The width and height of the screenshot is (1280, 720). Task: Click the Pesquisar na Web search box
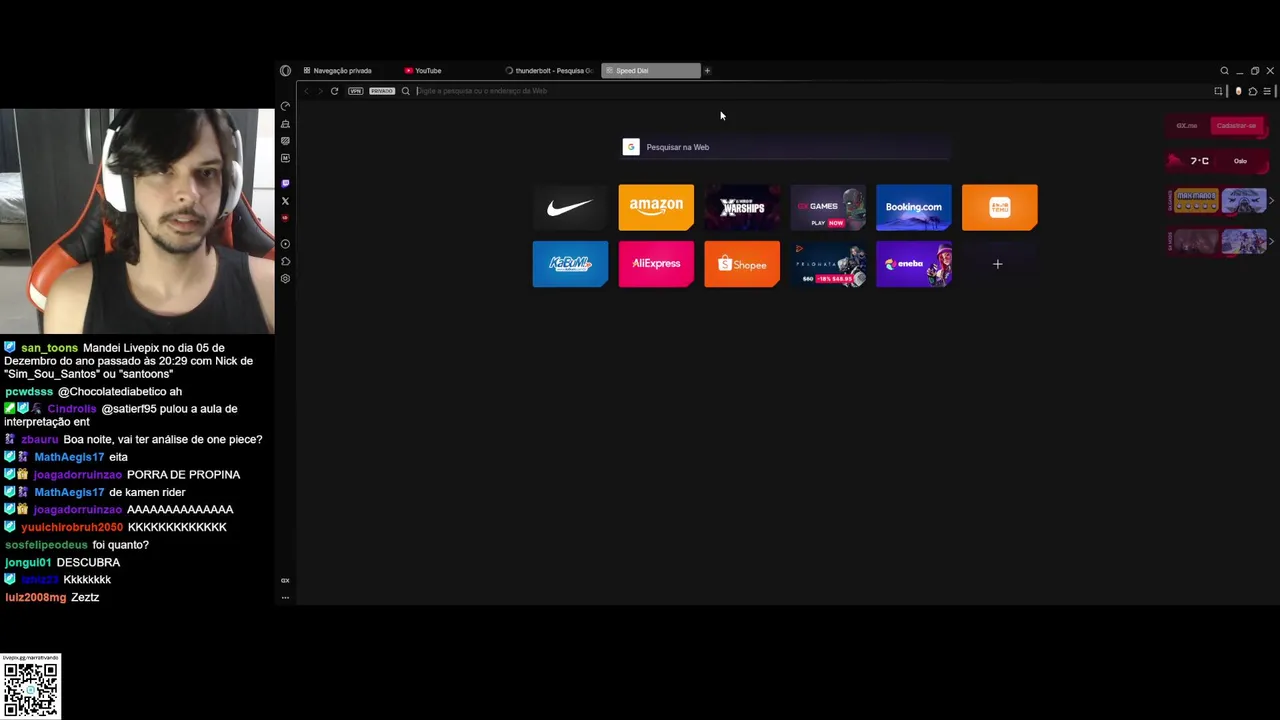tap(785, 147)
